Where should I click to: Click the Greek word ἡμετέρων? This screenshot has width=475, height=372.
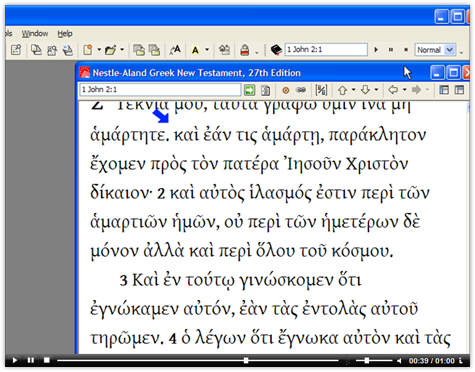(360, 222)
